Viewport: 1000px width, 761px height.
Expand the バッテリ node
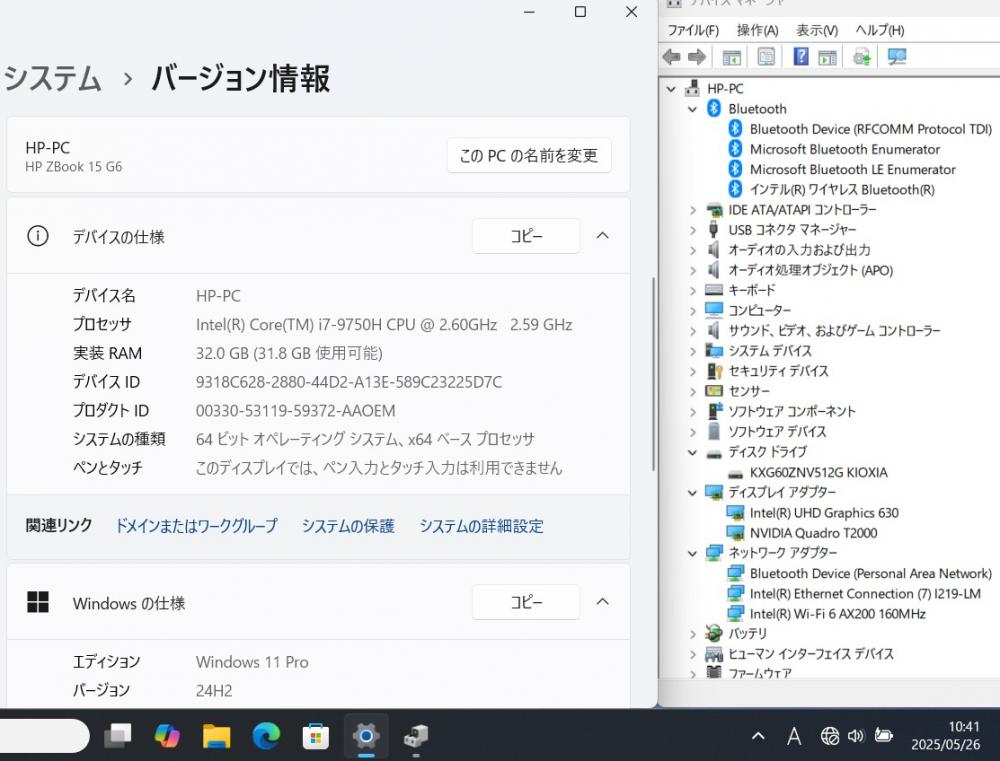click(693, 634)
